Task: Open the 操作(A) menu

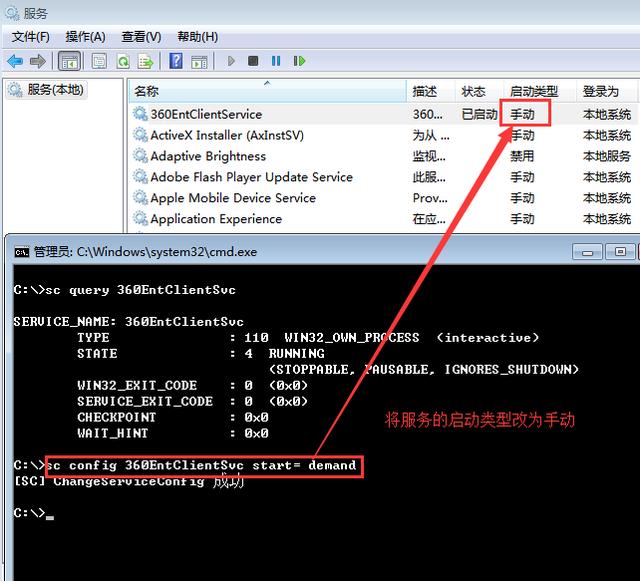Action: click(x=85, y=37)
